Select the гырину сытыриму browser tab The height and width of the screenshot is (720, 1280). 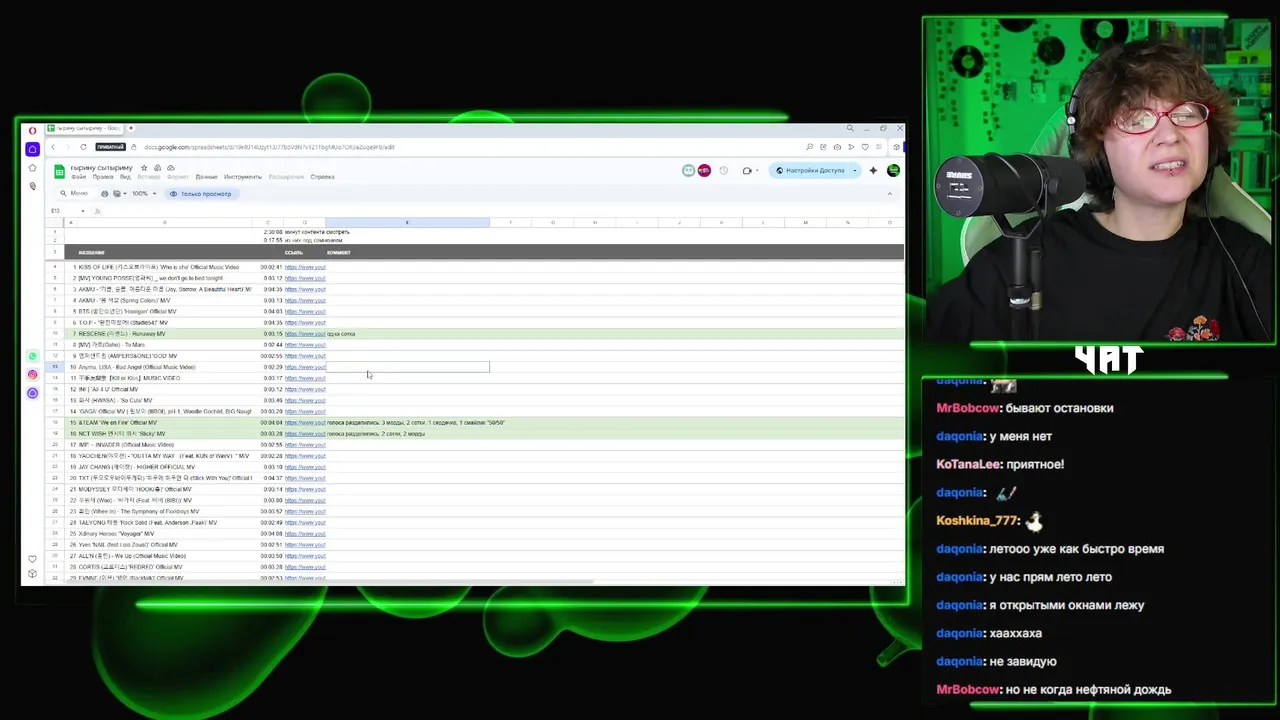click(x=83, y=128)
